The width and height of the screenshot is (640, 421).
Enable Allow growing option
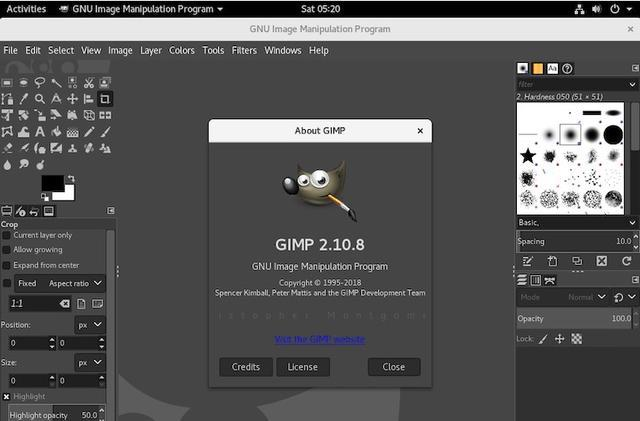tap(6, 249)
